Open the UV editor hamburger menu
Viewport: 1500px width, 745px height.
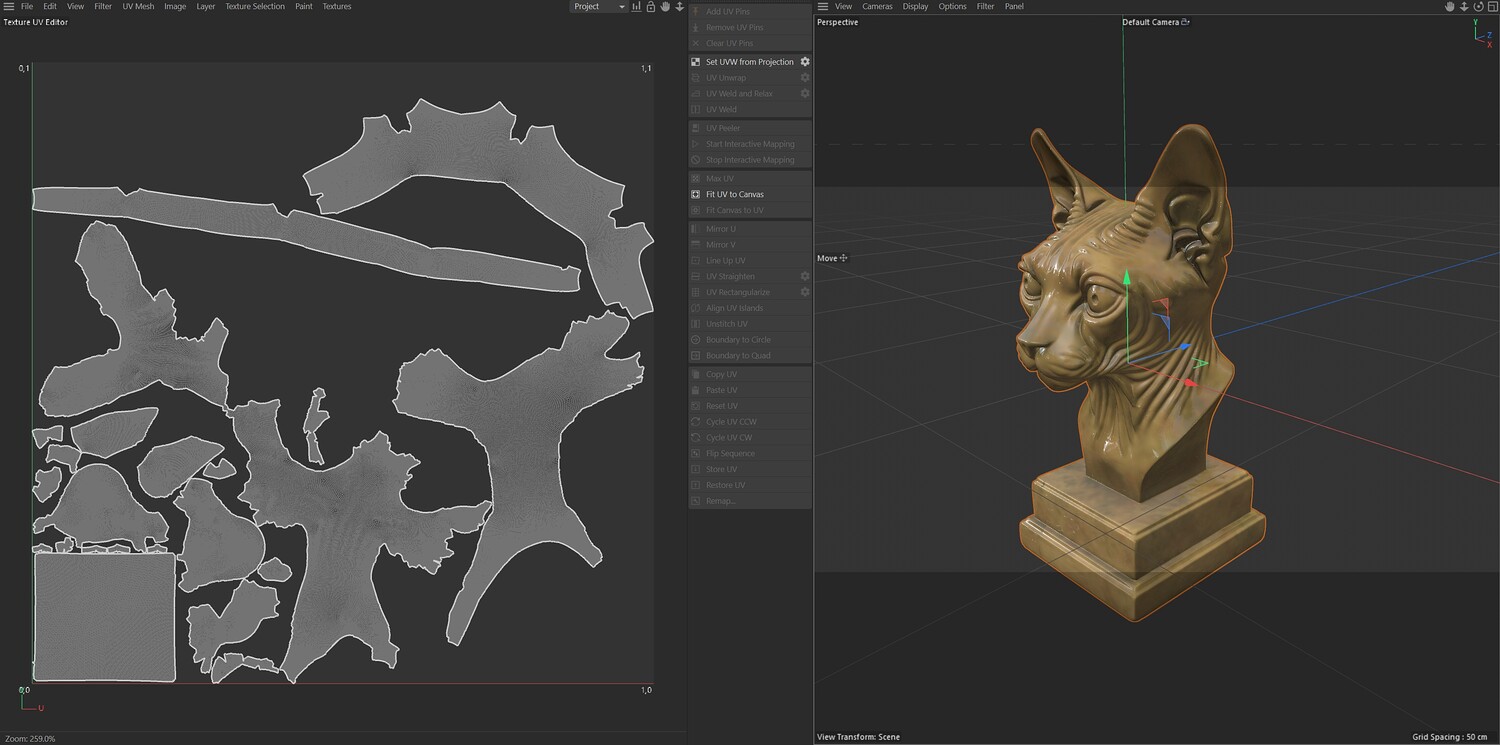click(8, 6)
